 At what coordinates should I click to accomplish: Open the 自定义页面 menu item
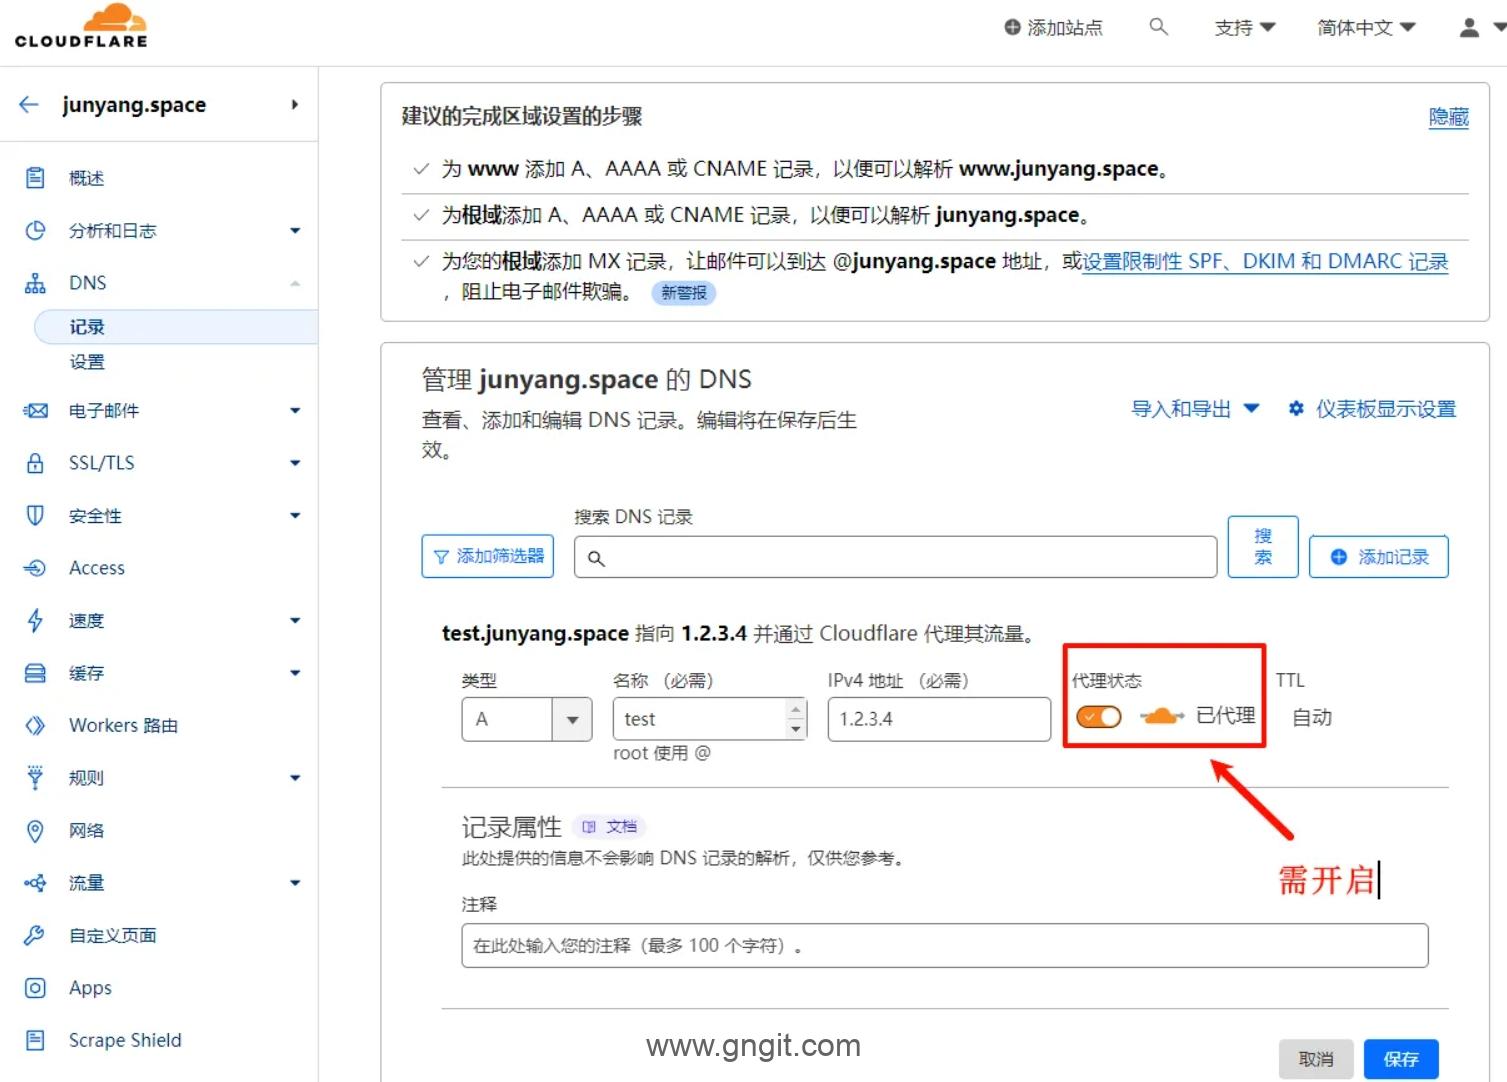click(x=112, y=935)
